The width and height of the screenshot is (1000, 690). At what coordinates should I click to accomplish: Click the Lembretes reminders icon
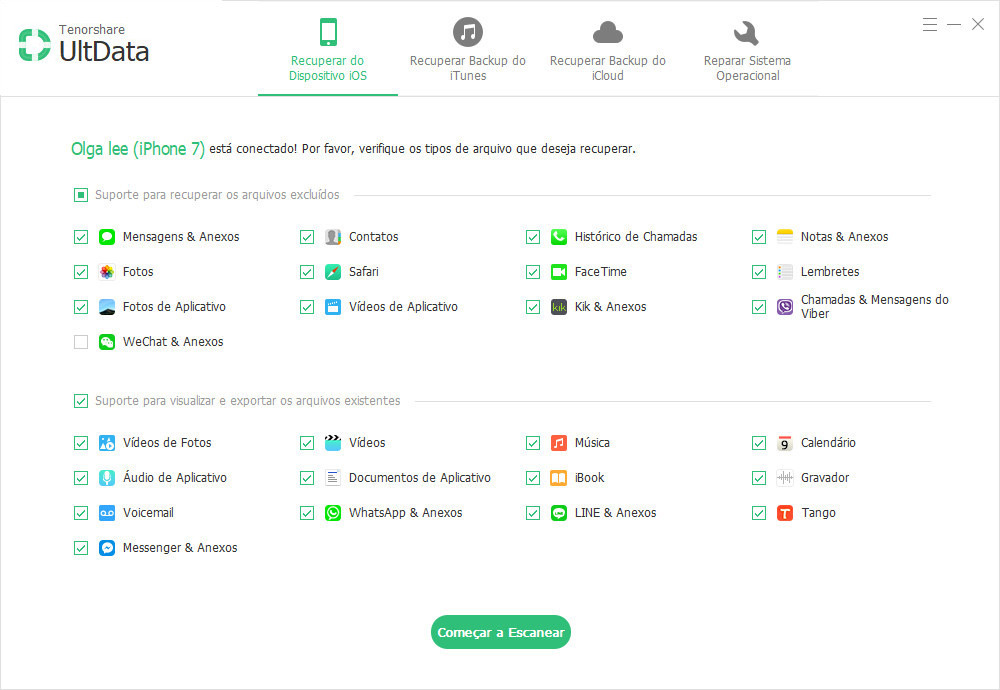pyautogui.click(x=785, y=272)
